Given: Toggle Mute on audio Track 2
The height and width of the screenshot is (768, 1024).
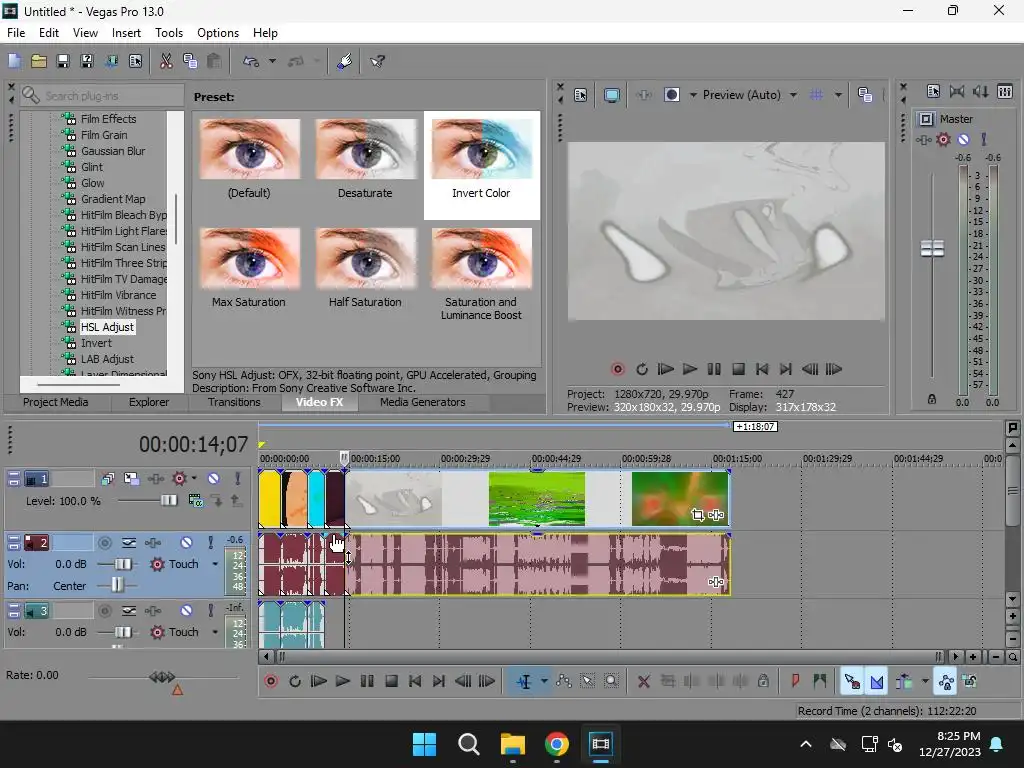Looking at the screenshot, I should tap(186, 542).
